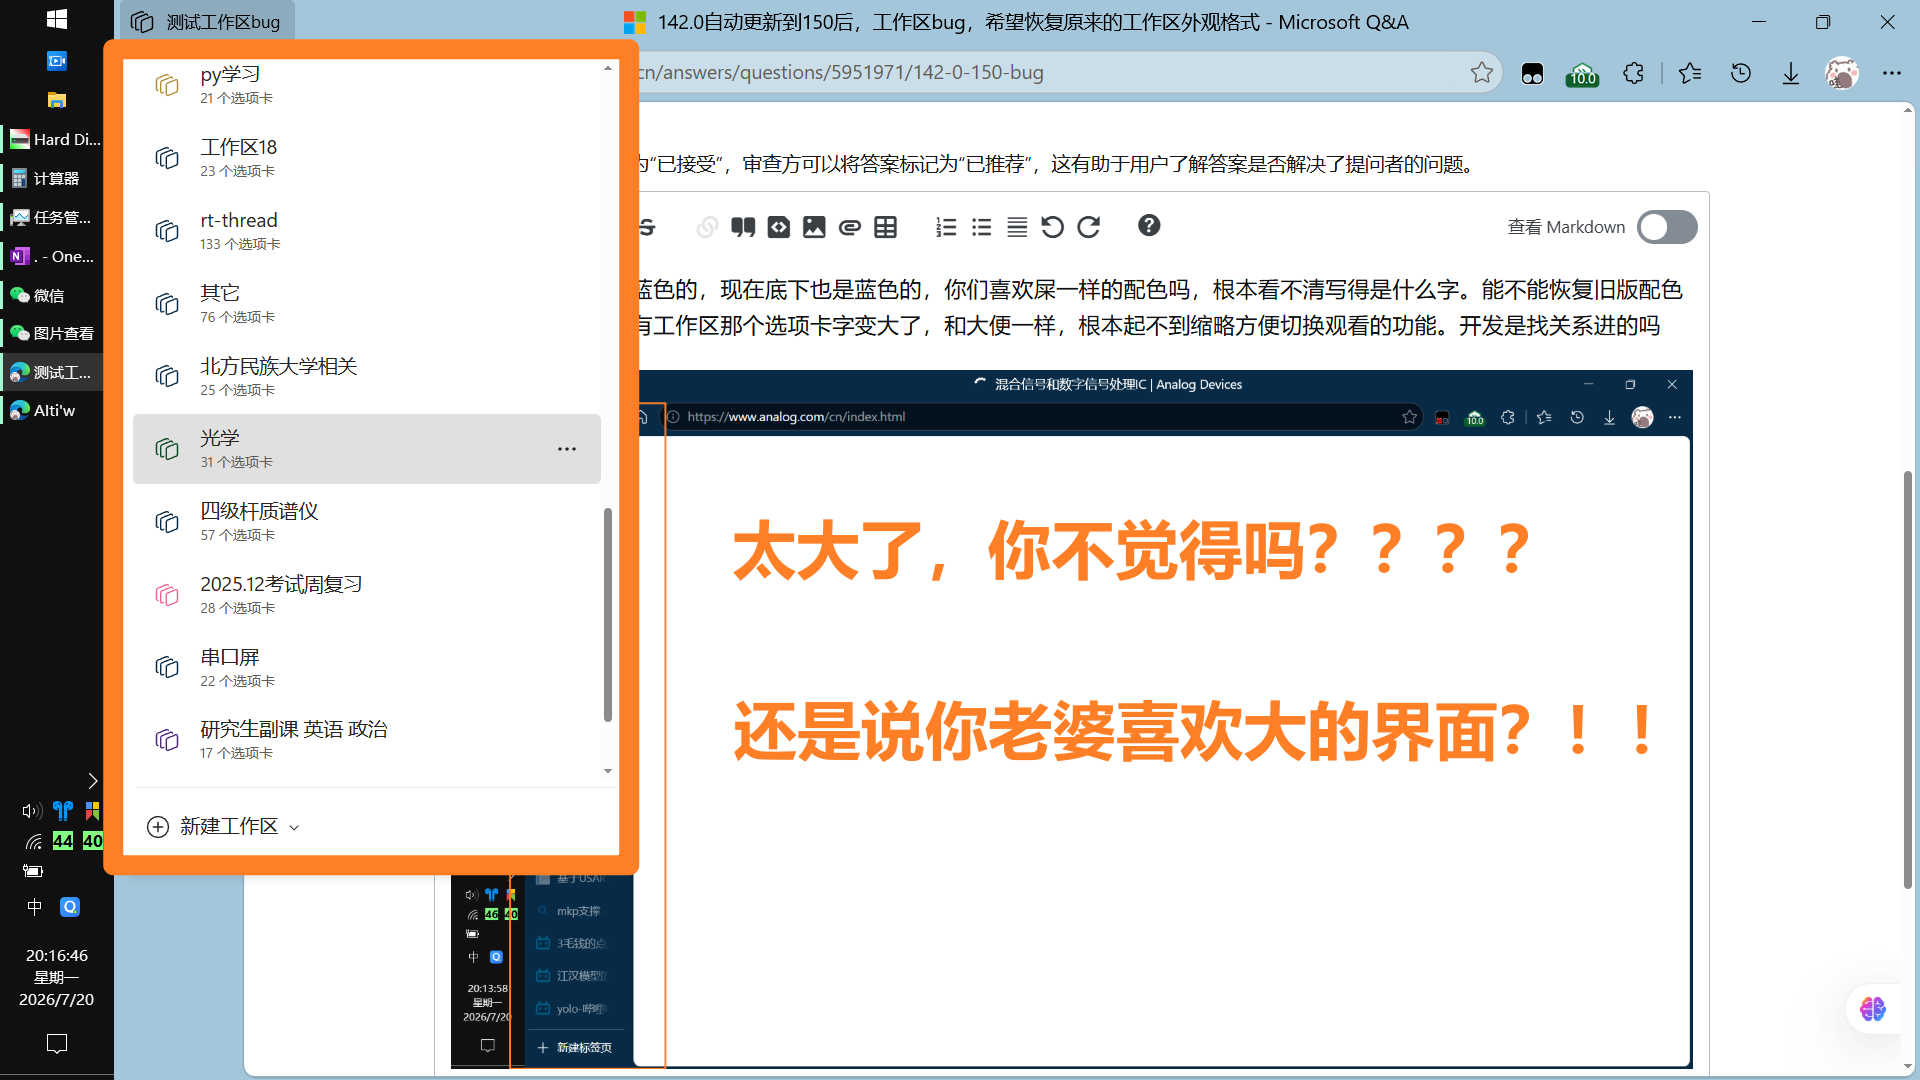Select the 光学 workspace
This screenshot has height=1080, width=1920.
tap(367, 449)
